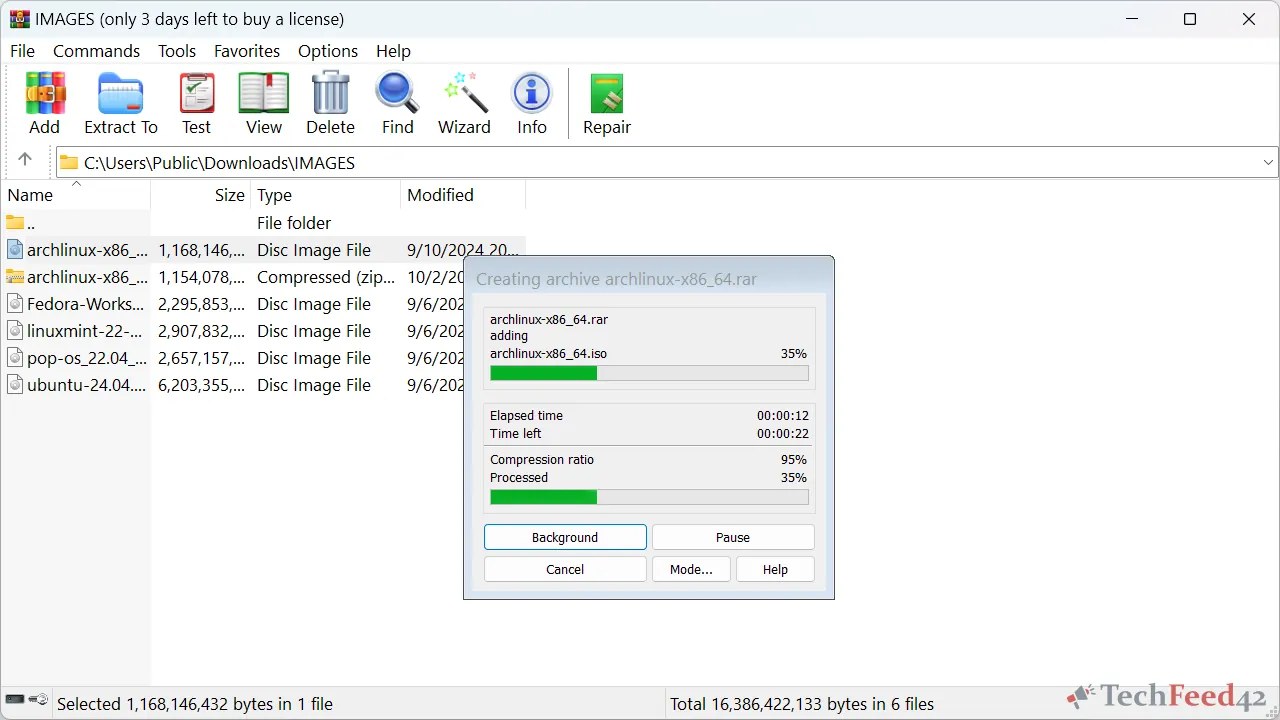Open the Favorites menu
Screen dimensions: 1280x720
pos(247,51)
